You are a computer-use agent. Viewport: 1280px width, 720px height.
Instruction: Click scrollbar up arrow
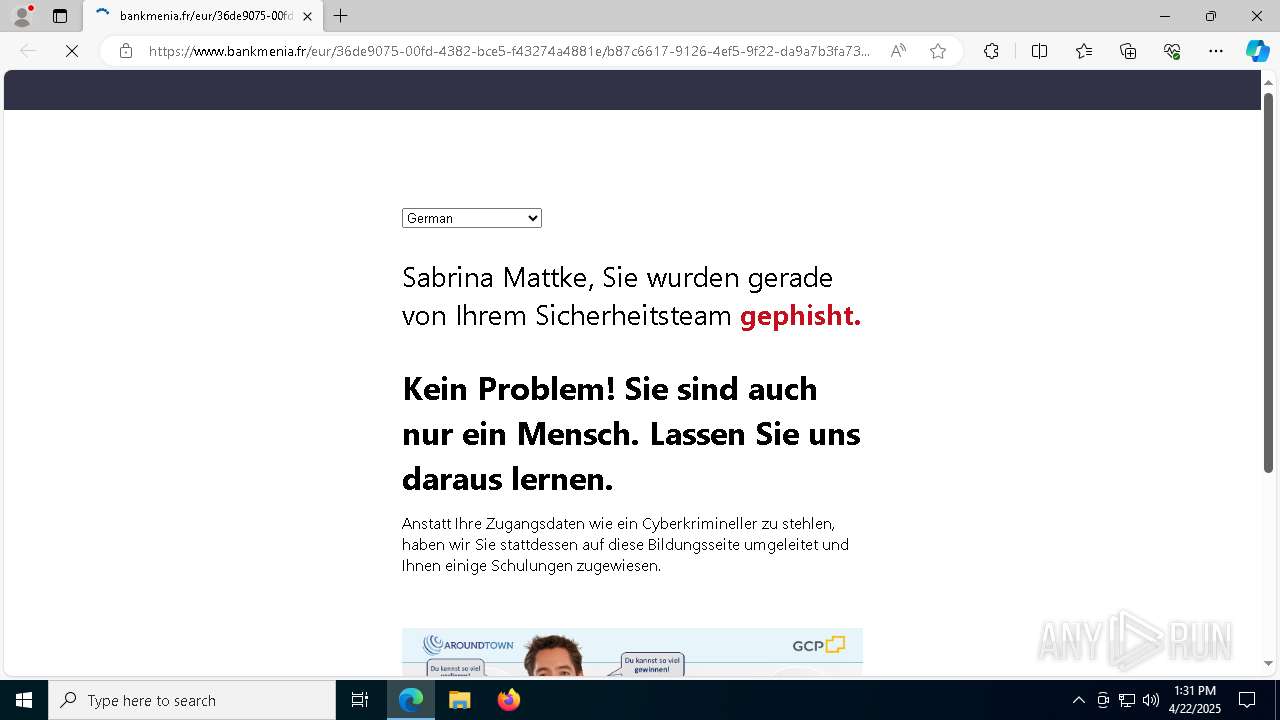1268,82
